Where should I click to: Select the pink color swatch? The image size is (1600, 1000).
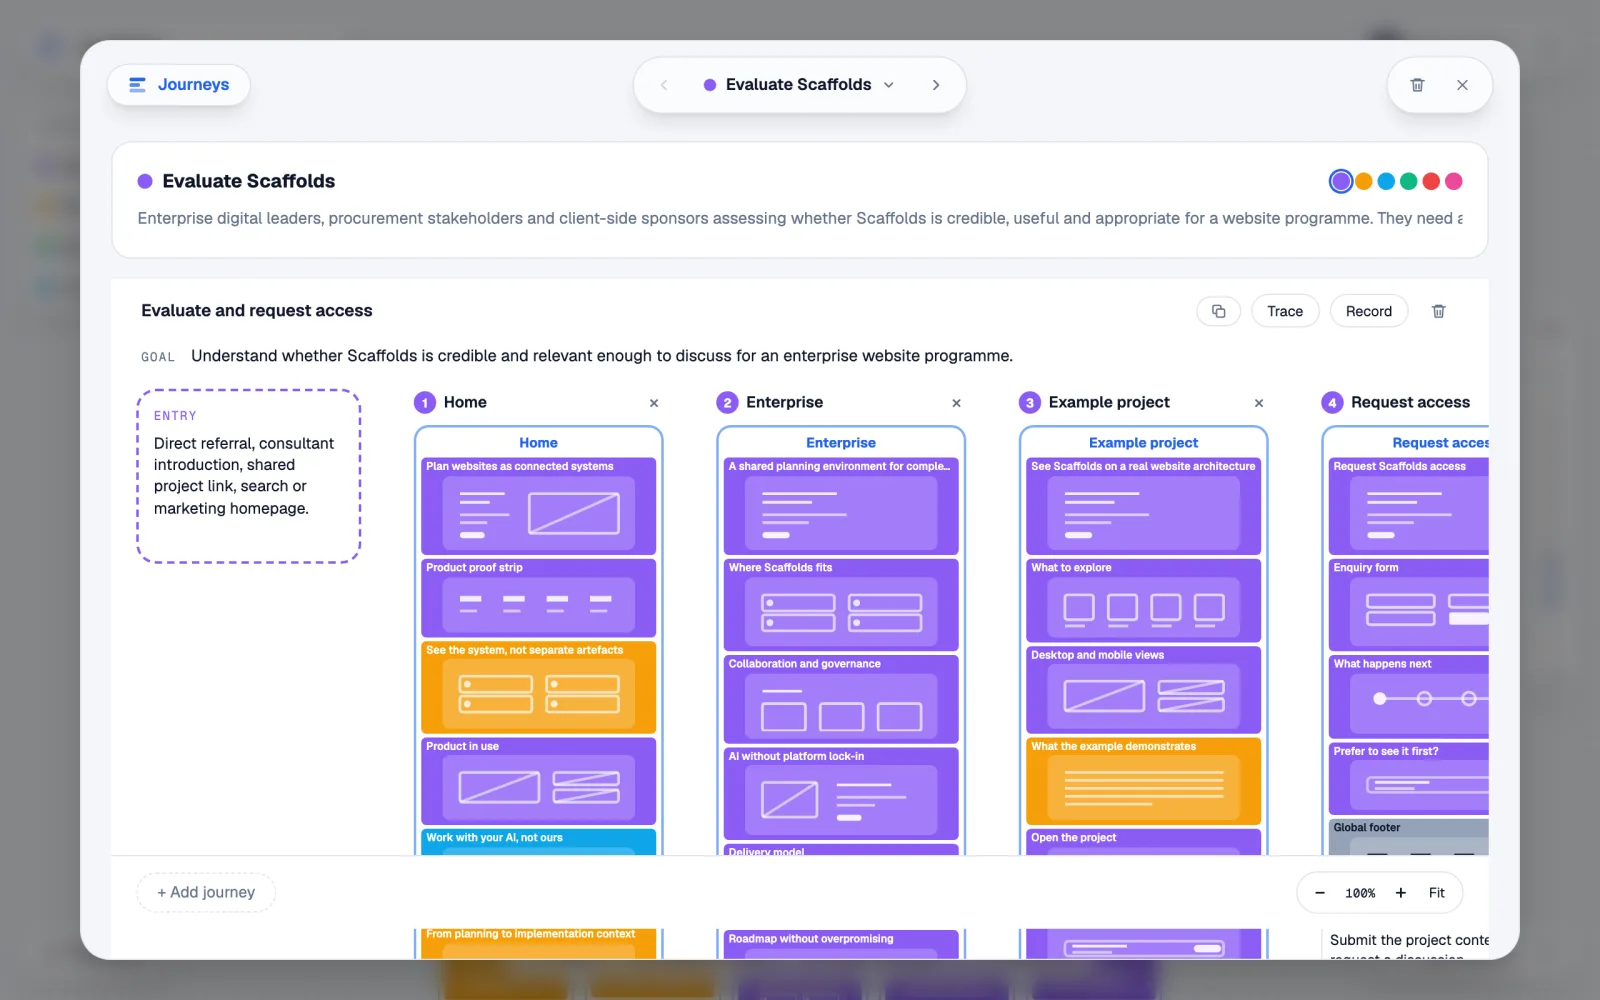tap(1454, 181)
